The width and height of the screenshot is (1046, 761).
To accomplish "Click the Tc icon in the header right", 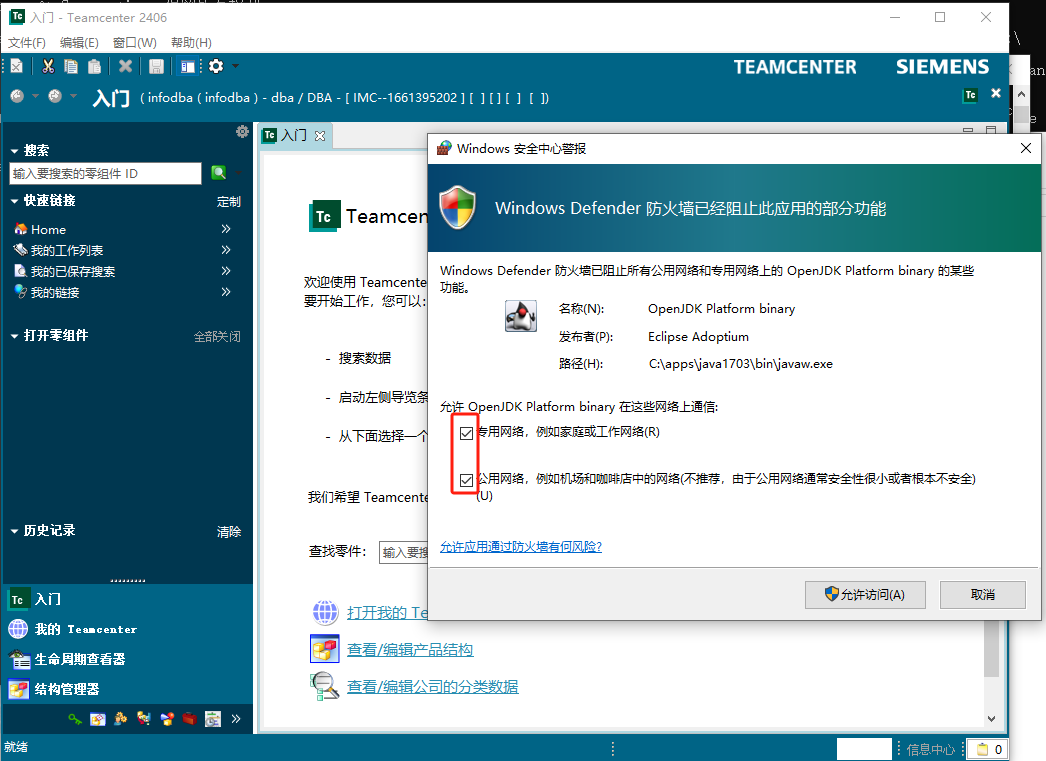I will point(971,95).
